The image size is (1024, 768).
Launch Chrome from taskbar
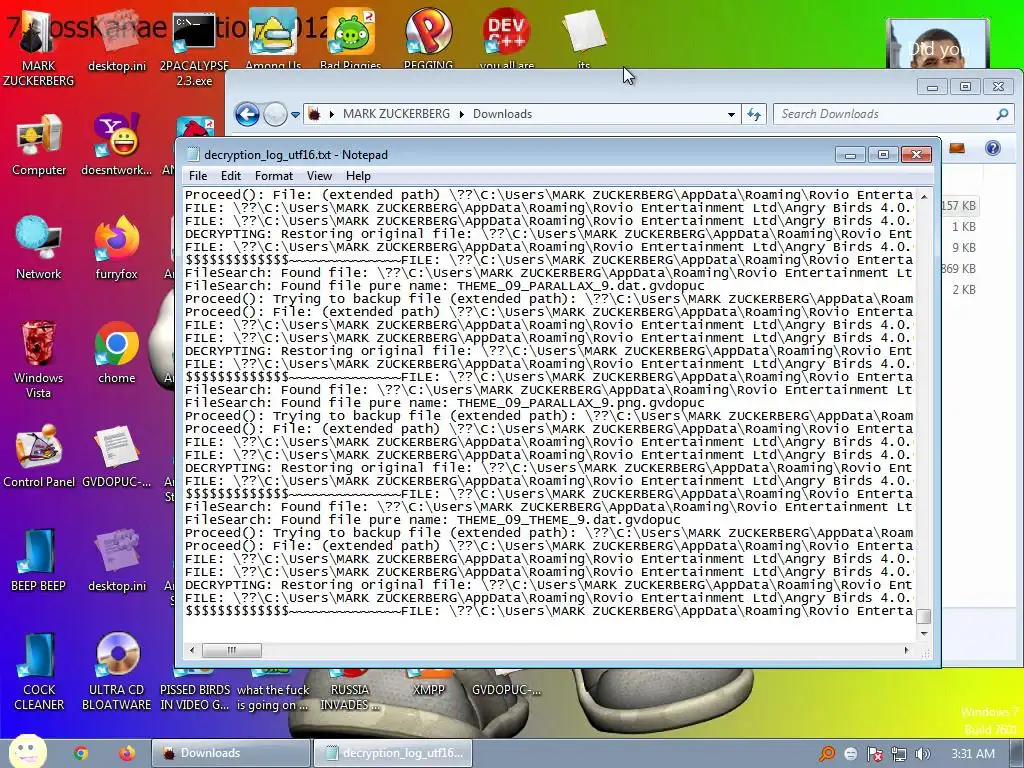[x=81, y=753]
